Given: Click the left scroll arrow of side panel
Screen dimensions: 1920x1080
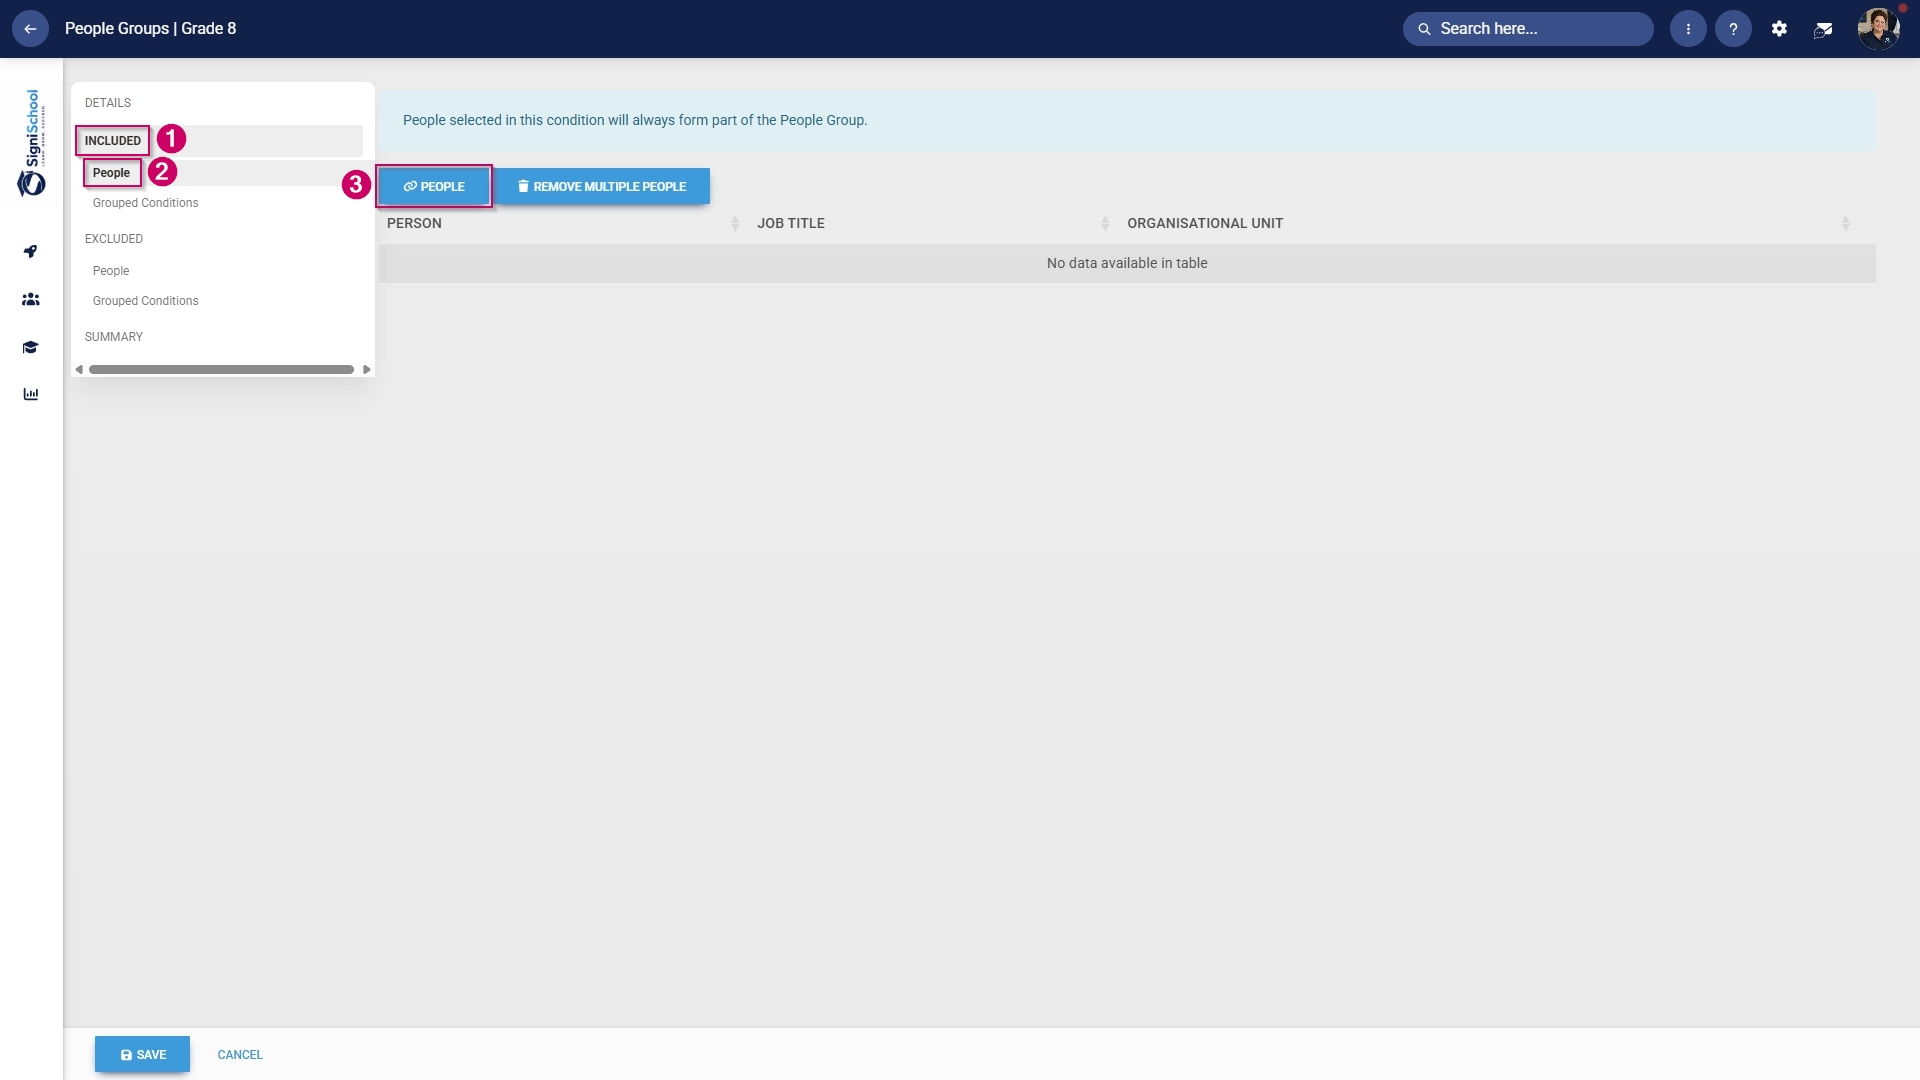Looking at the screenshot, I should pyautogui.click(x=79, y=370).
